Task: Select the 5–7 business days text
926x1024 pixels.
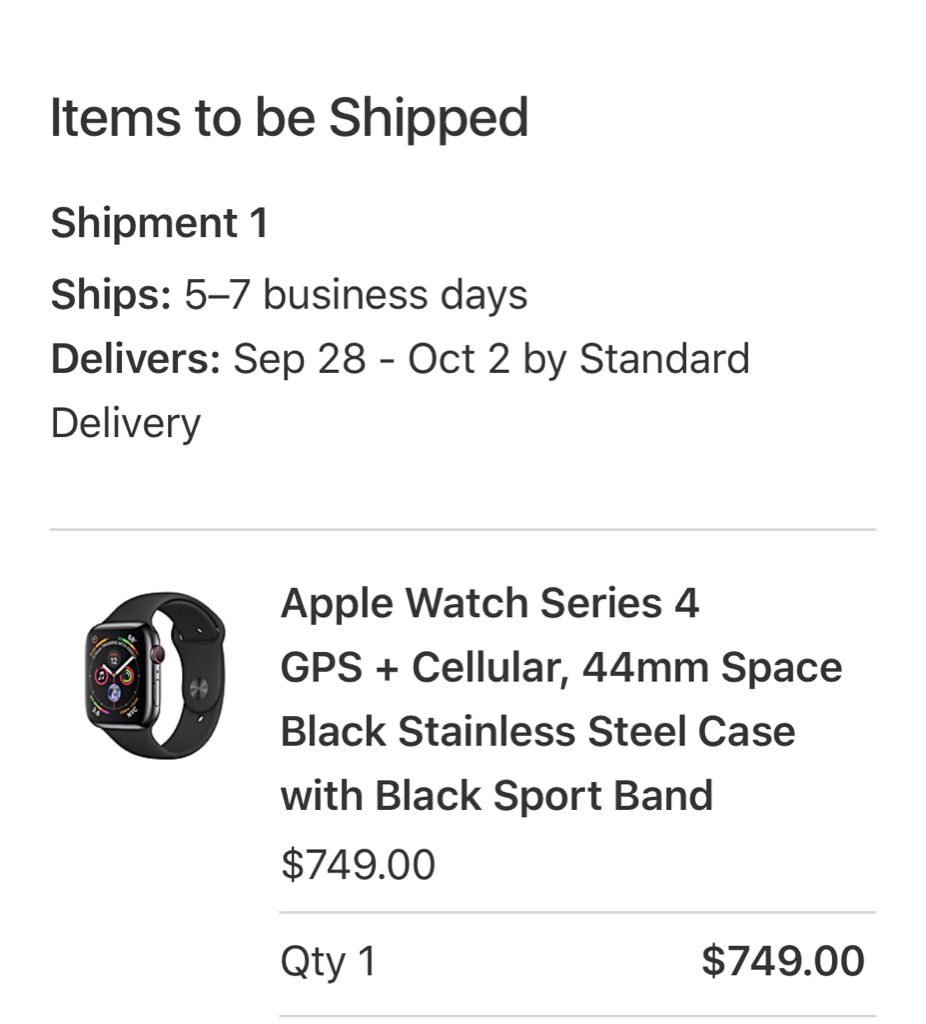Action: click(356, 295)
